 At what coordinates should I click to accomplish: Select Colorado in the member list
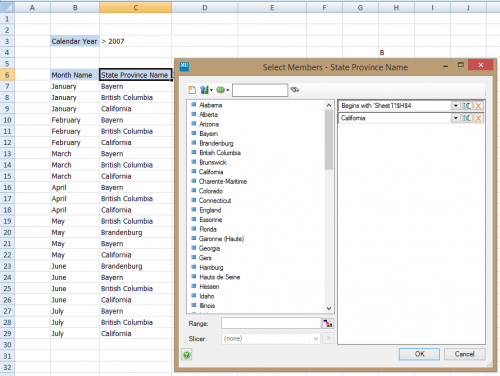tap(211, 191)
